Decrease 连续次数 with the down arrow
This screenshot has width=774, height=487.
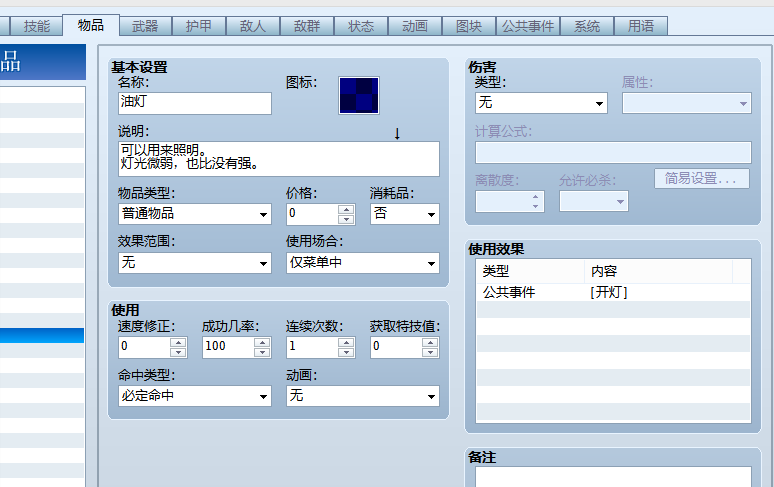tap(347, 352)
